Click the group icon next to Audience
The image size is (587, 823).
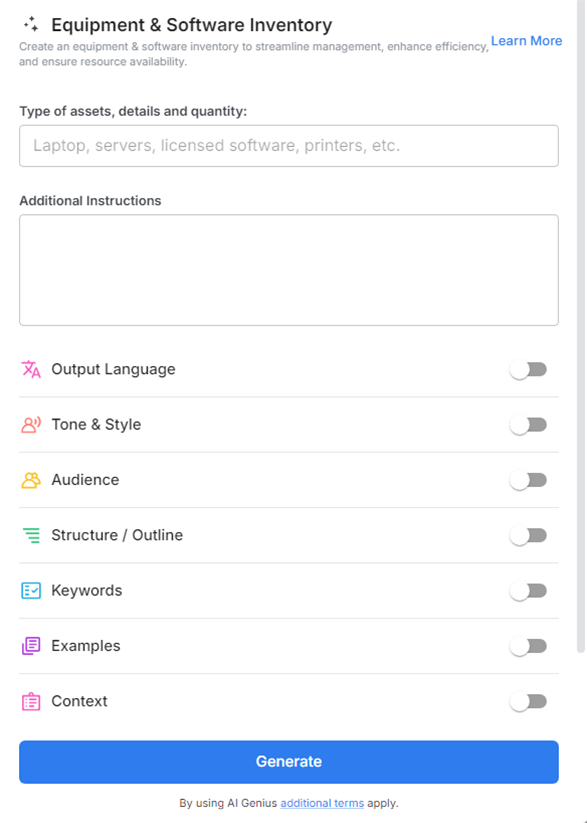tap(29, 480)
